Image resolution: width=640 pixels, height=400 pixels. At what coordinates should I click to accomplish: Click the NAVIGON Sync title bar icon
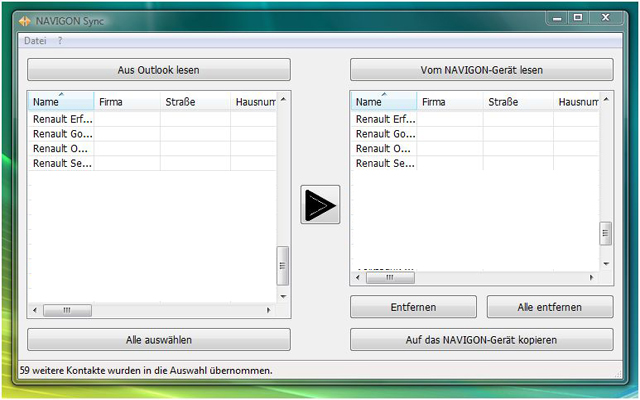coord(26,20)
